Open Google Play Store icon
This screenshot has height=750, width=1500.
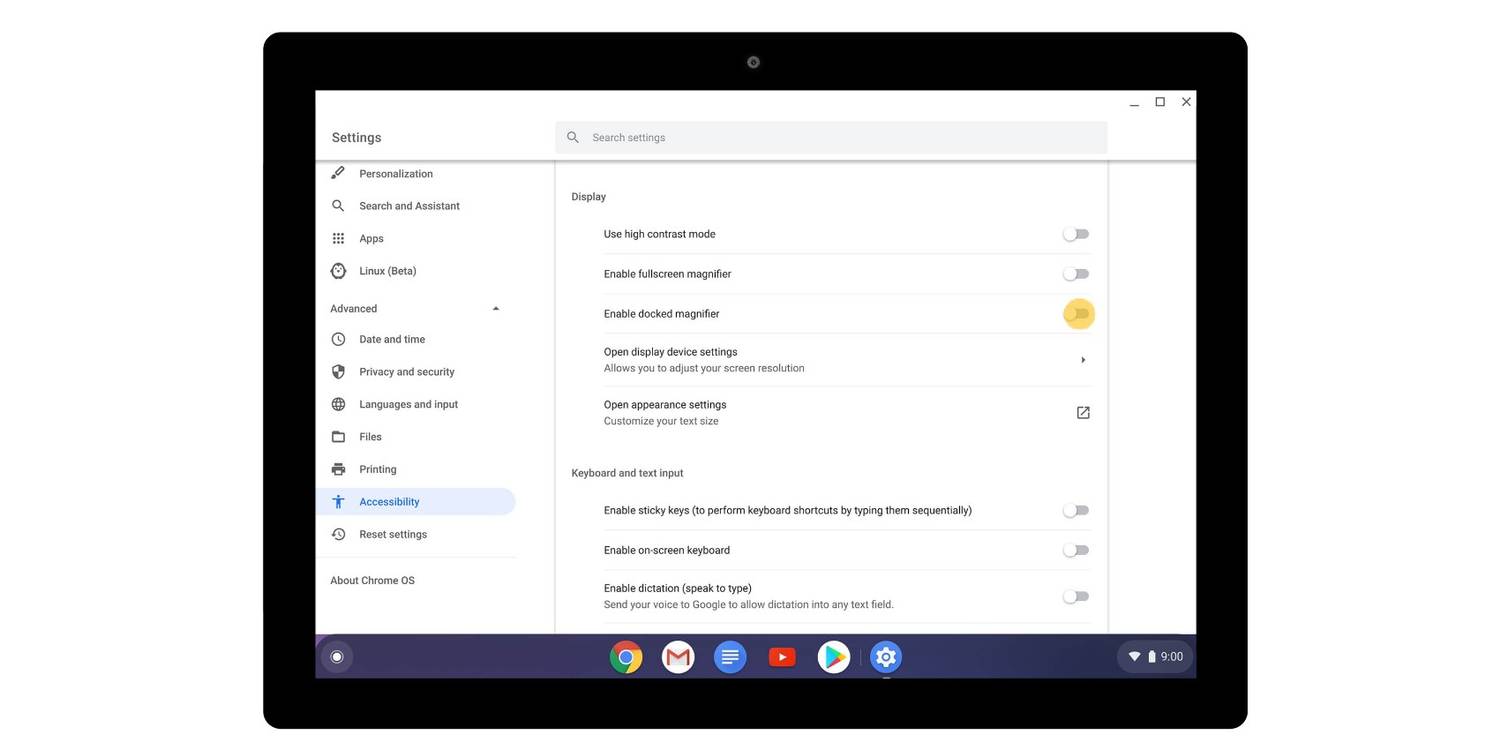coord(834,657)
